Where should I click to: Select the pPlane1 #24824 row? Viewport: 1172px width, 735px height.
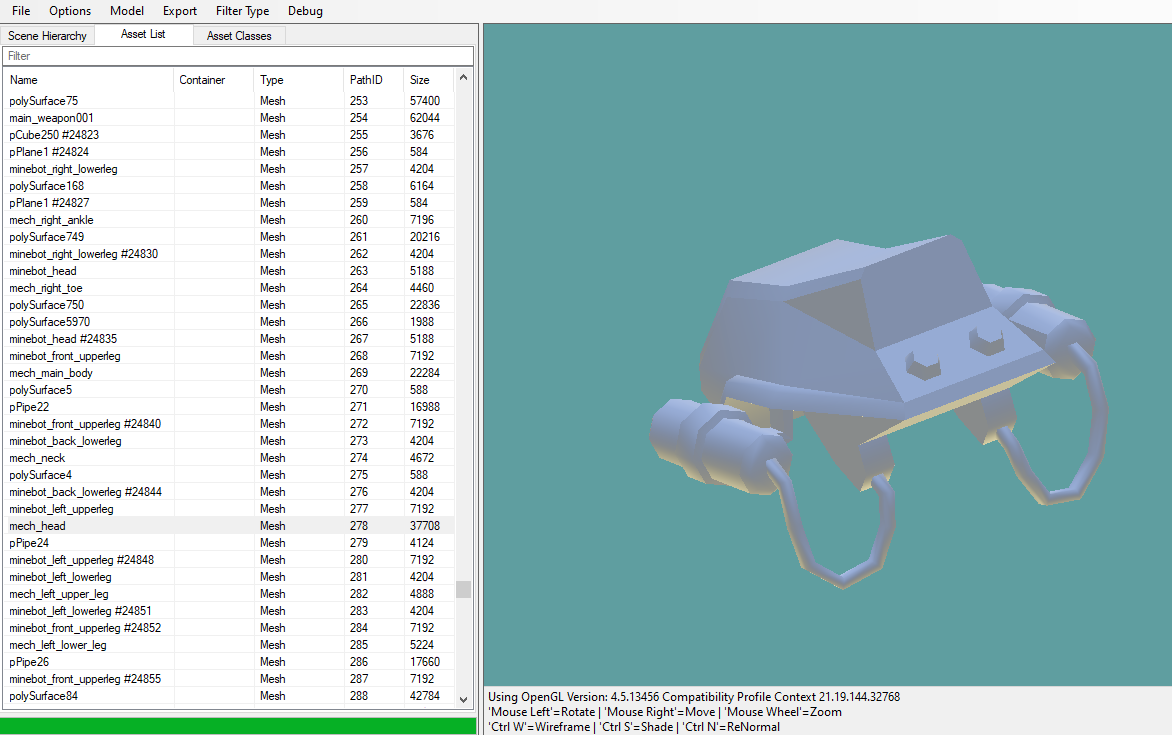(x=229, y=152)
